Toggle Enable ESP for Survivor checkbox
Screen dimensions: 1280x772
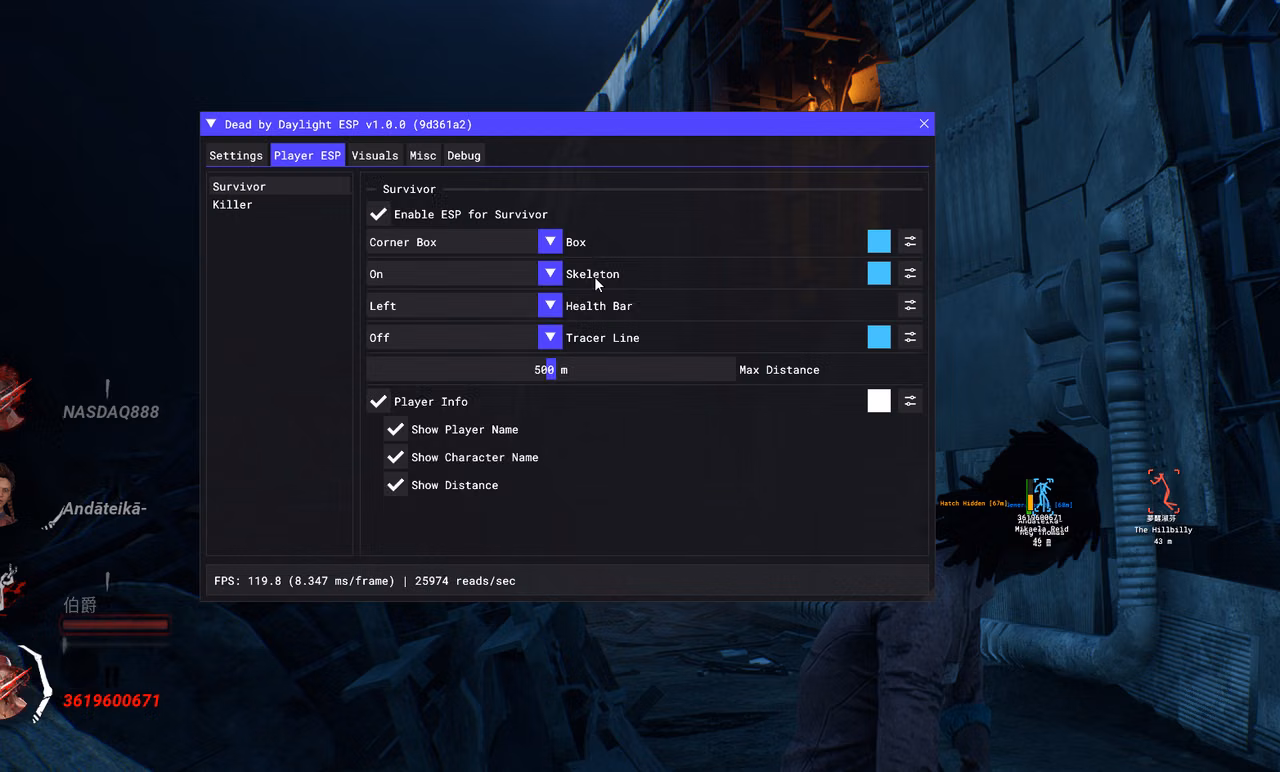378,214
